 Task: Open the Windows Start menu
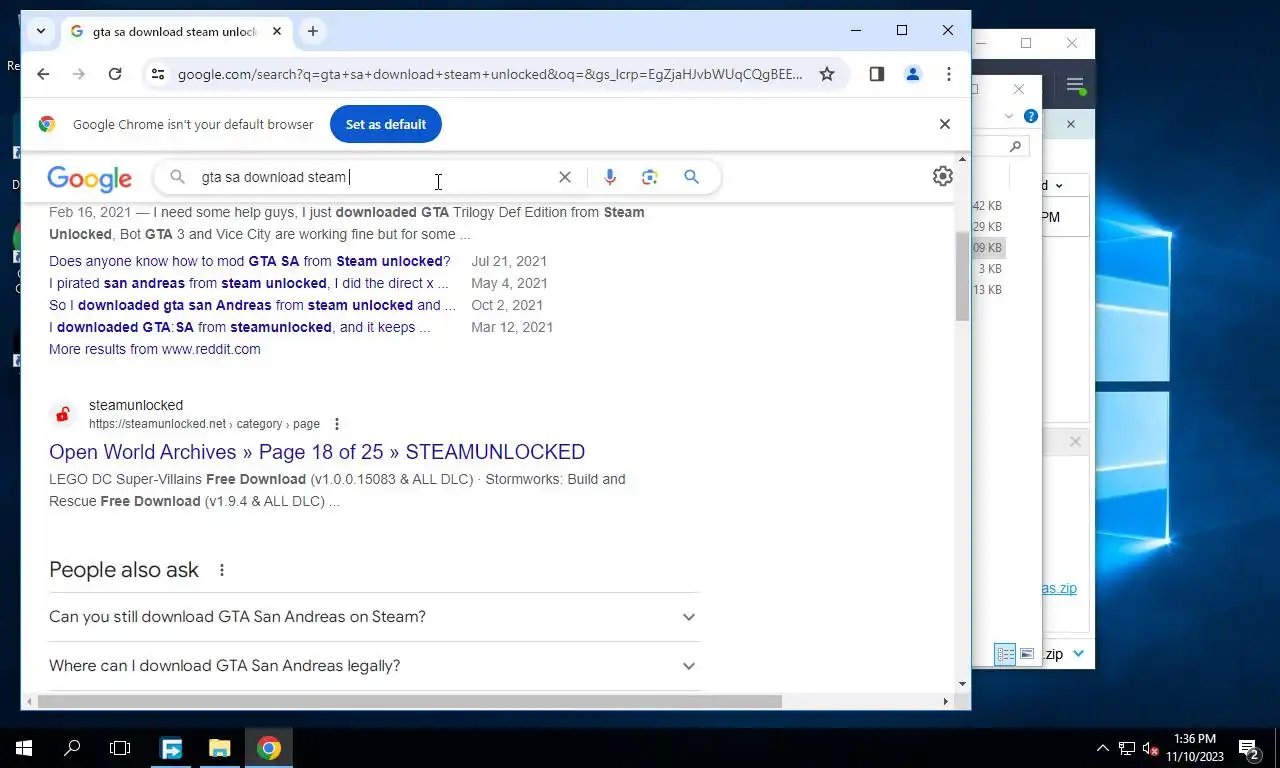point(24,748)
